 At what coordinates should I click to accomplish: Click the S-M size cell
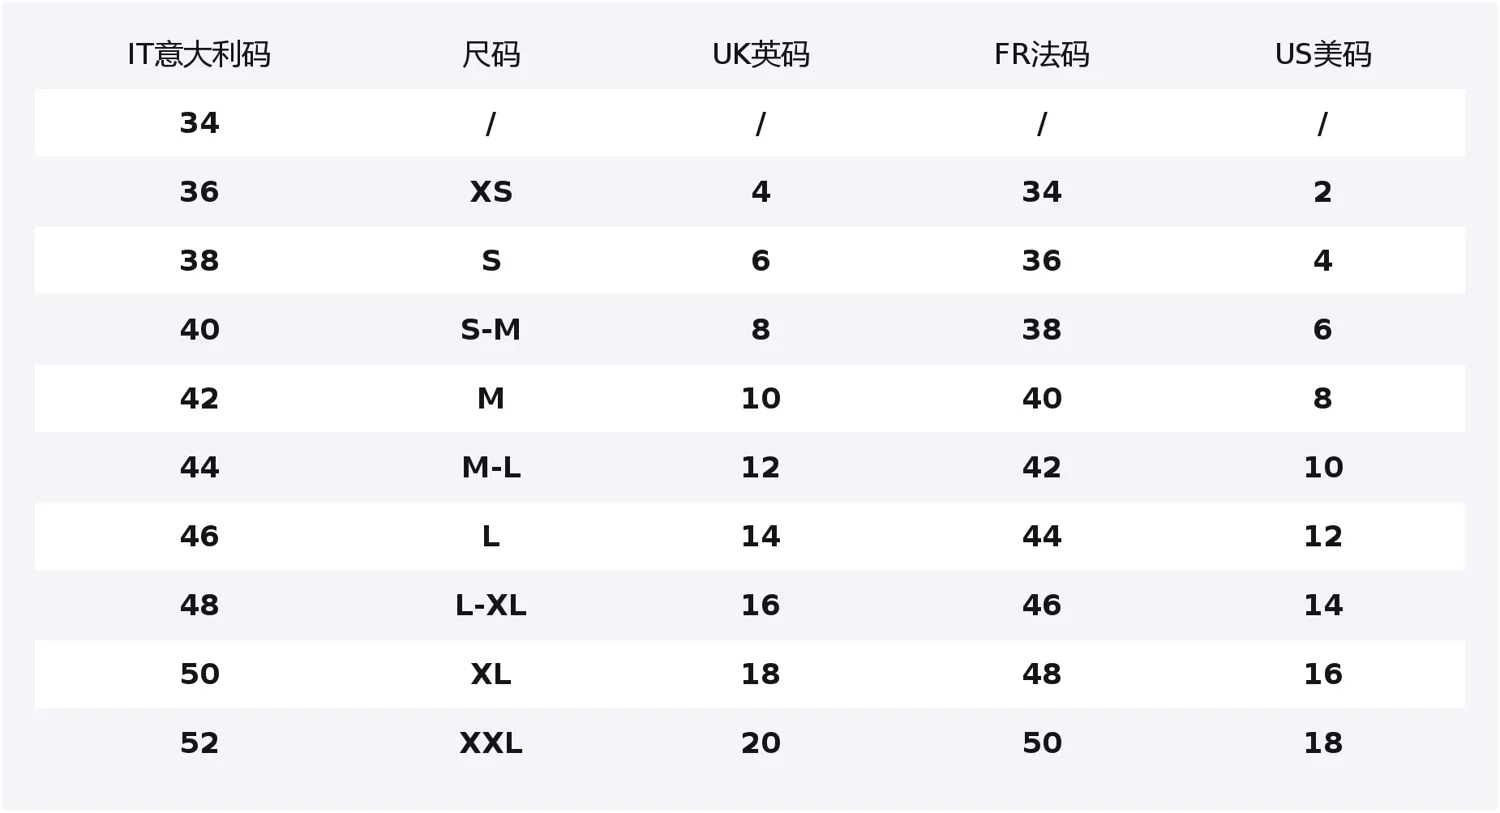click(x=491, y=330)
